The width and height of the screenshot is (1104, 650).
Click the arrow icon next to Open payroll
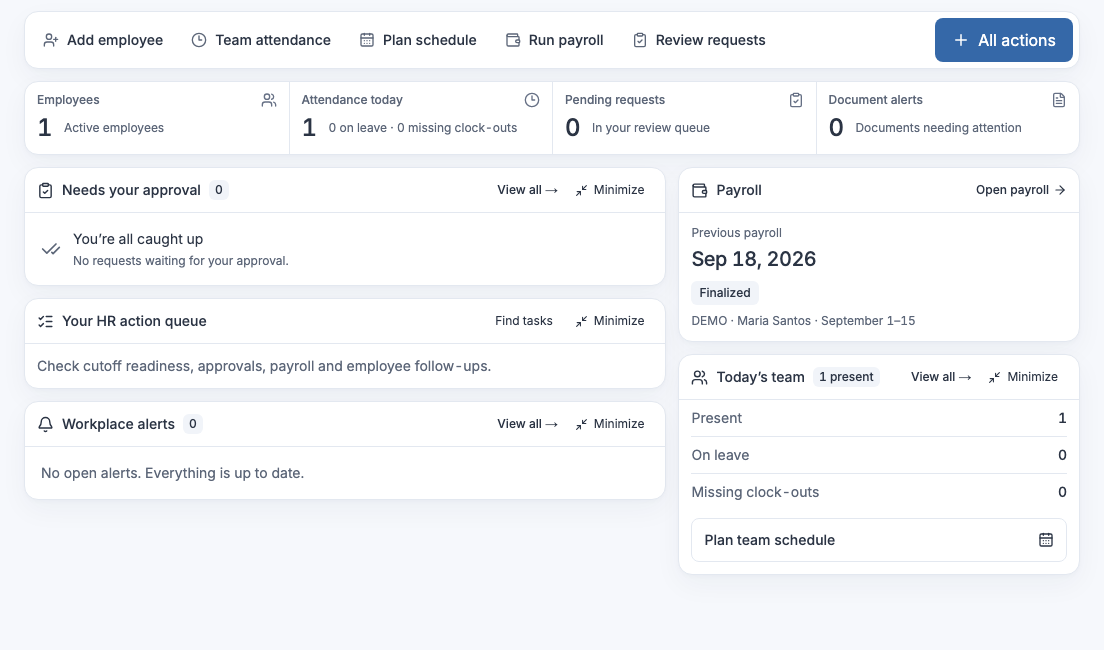[x=1060, y=190]
